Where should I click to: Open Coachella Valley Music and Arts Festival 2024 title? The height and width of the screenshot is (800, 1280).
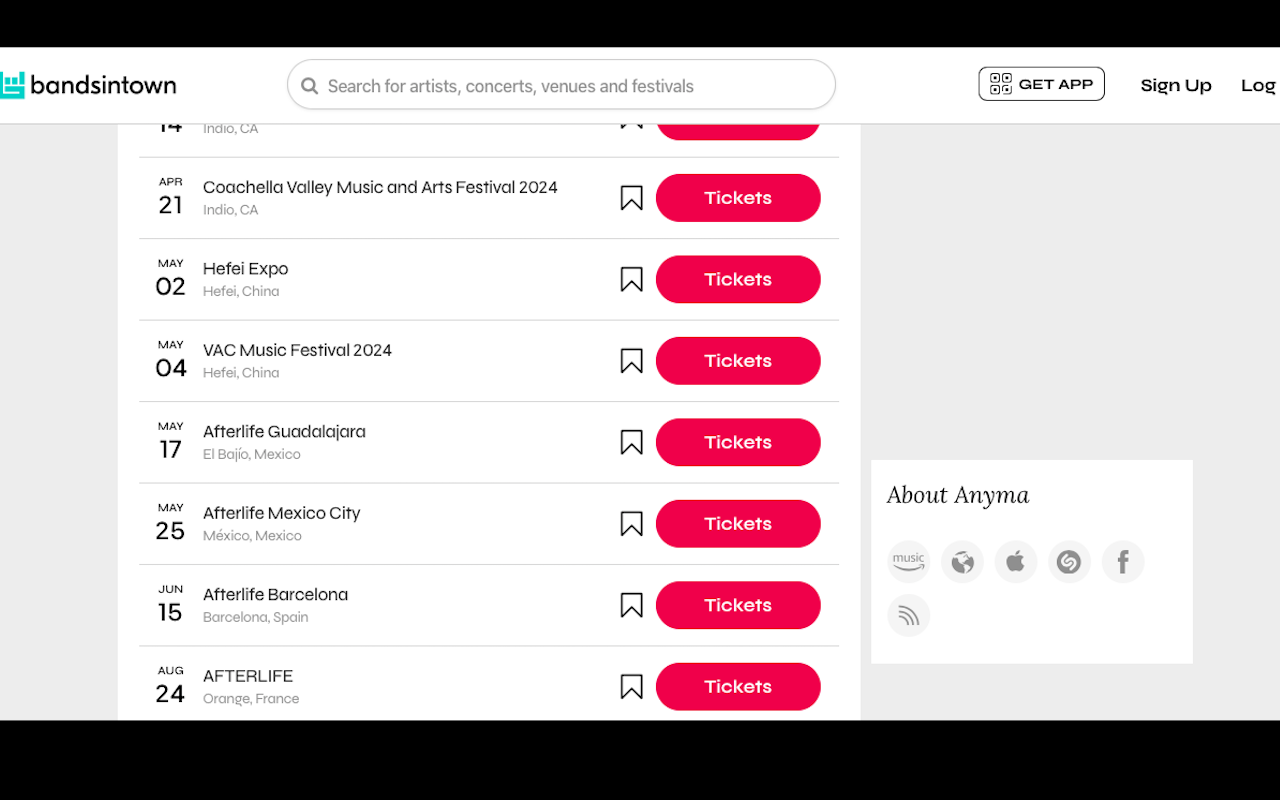[380, 187]
